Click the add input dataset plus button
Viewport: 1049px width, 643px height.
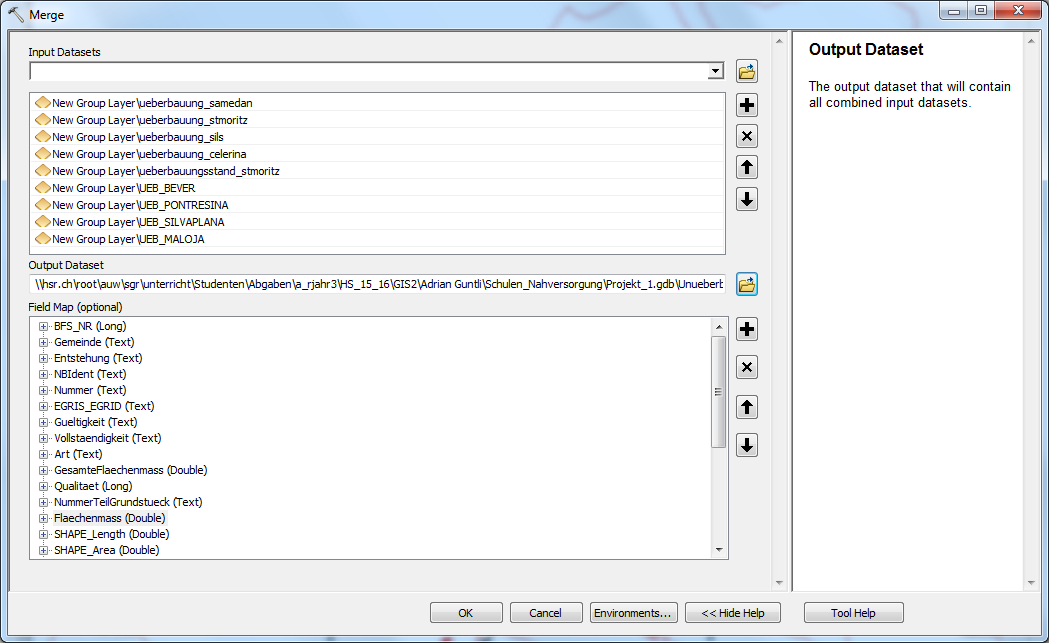point(746,105)
